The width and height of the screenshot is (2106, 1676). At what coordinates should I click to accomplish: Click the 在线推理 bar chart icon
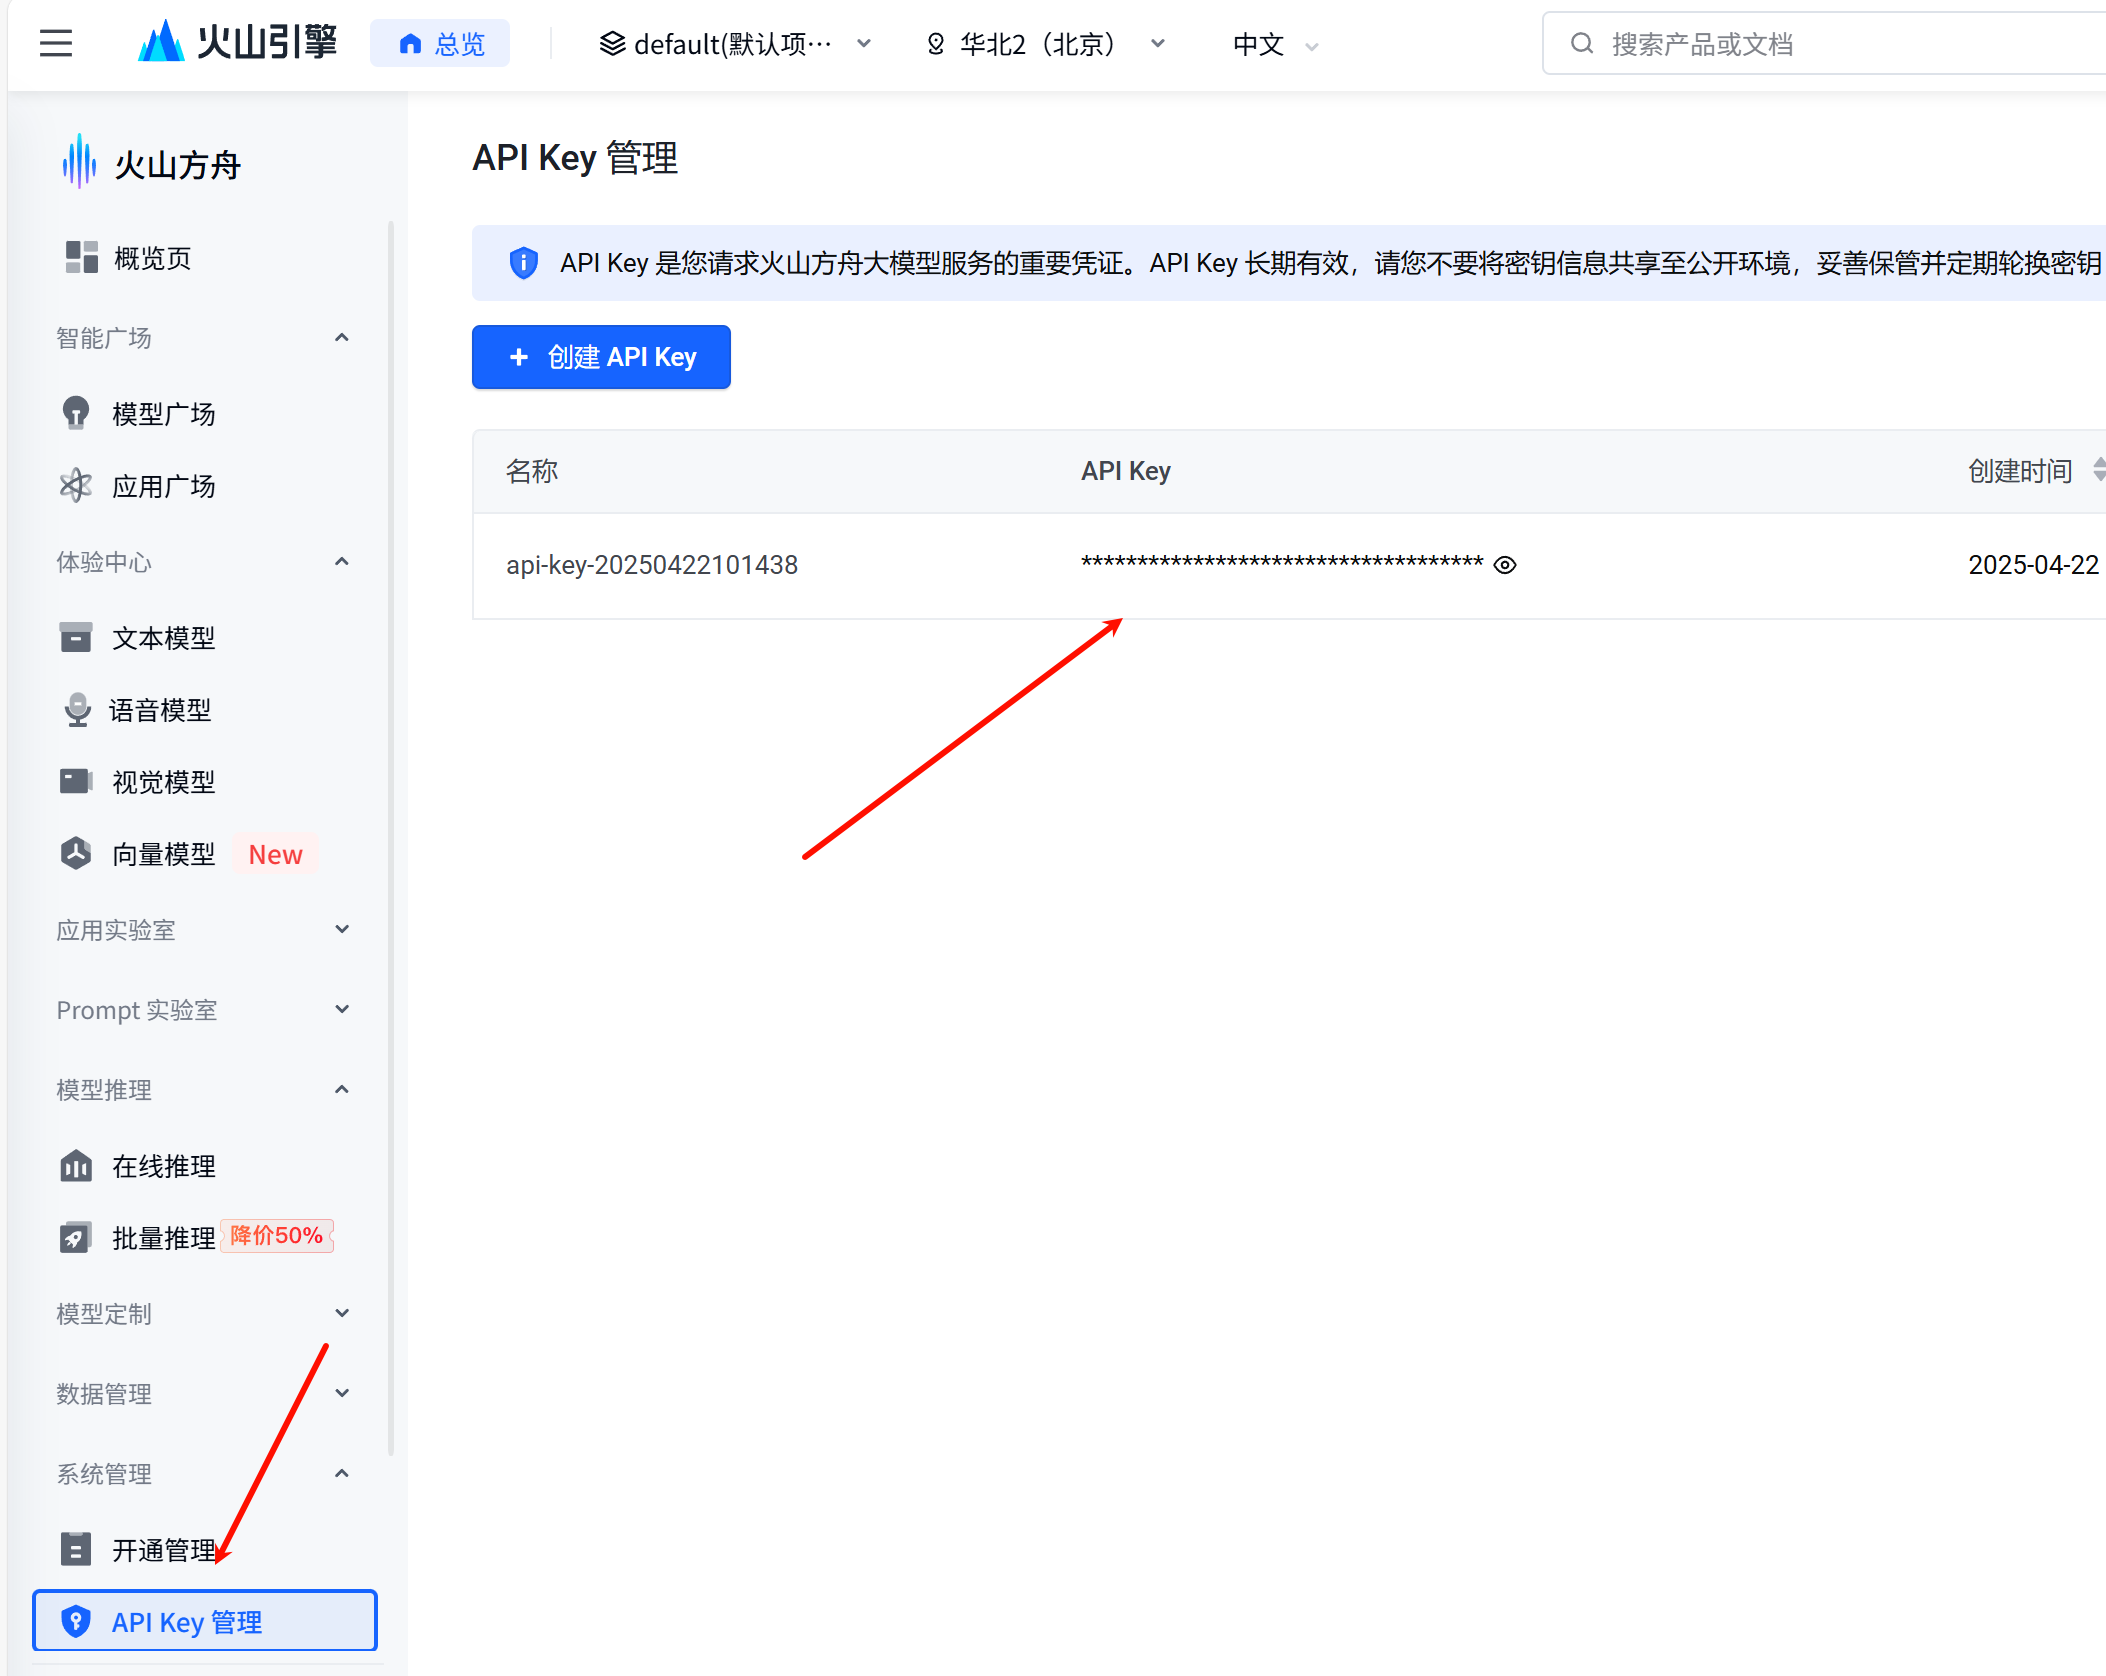click(76, 1165)
